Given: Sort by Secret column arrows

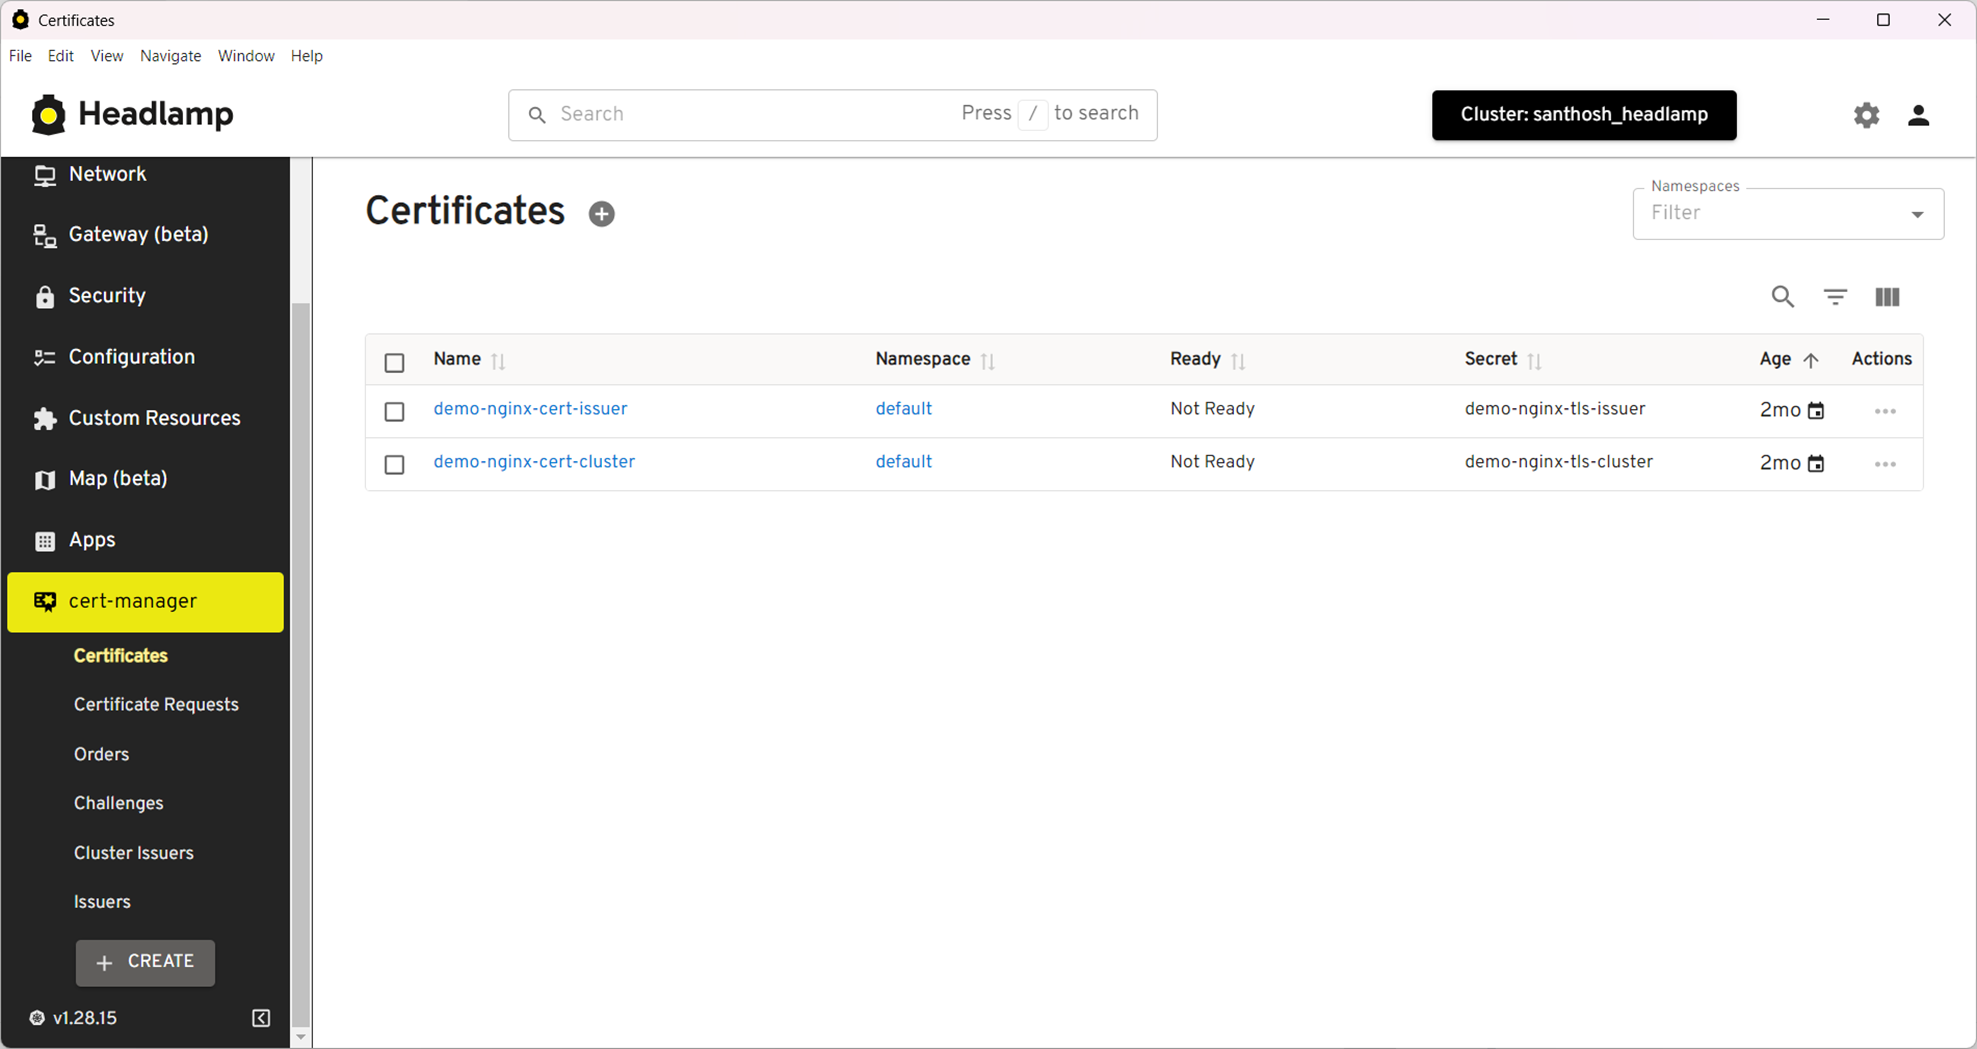Looking at the screenshot, I should (x=1534, y=361).
